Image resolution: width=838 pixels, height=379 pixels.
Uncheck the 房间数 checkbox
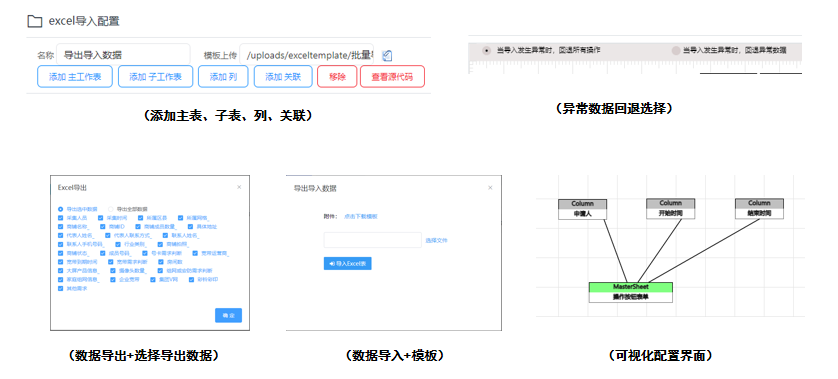pos(161,262)
